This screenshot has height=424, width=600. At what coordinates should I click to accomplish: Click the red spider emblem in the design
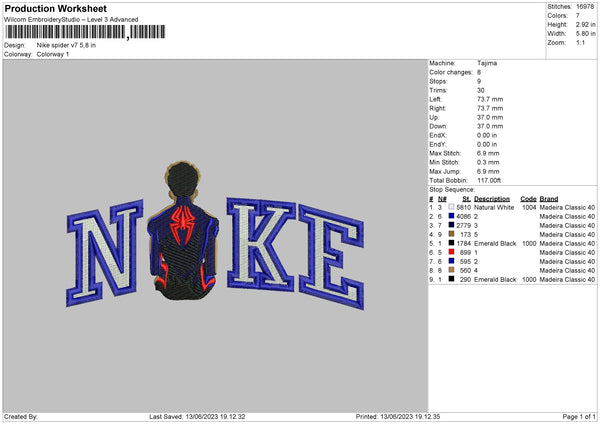click(x=183, y=225)
